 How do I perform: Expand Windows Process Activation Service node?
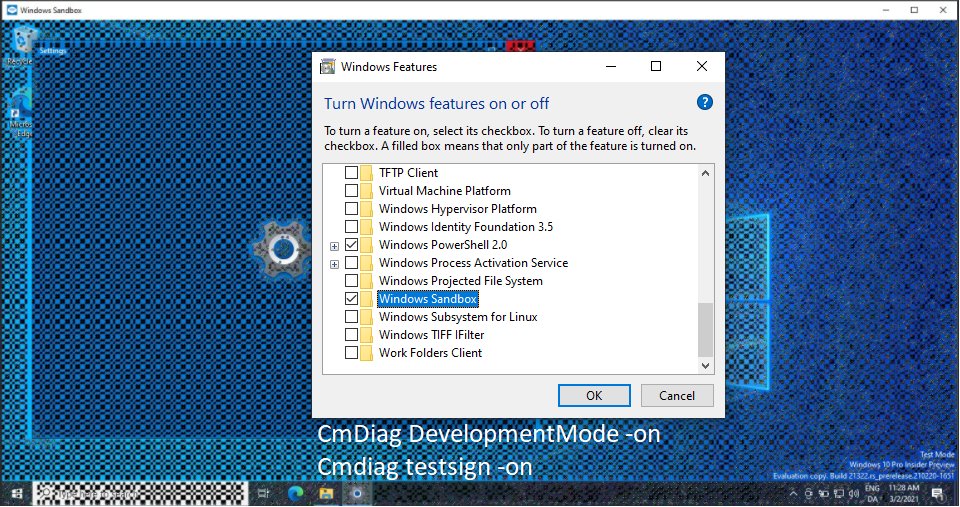pos(334,265)
